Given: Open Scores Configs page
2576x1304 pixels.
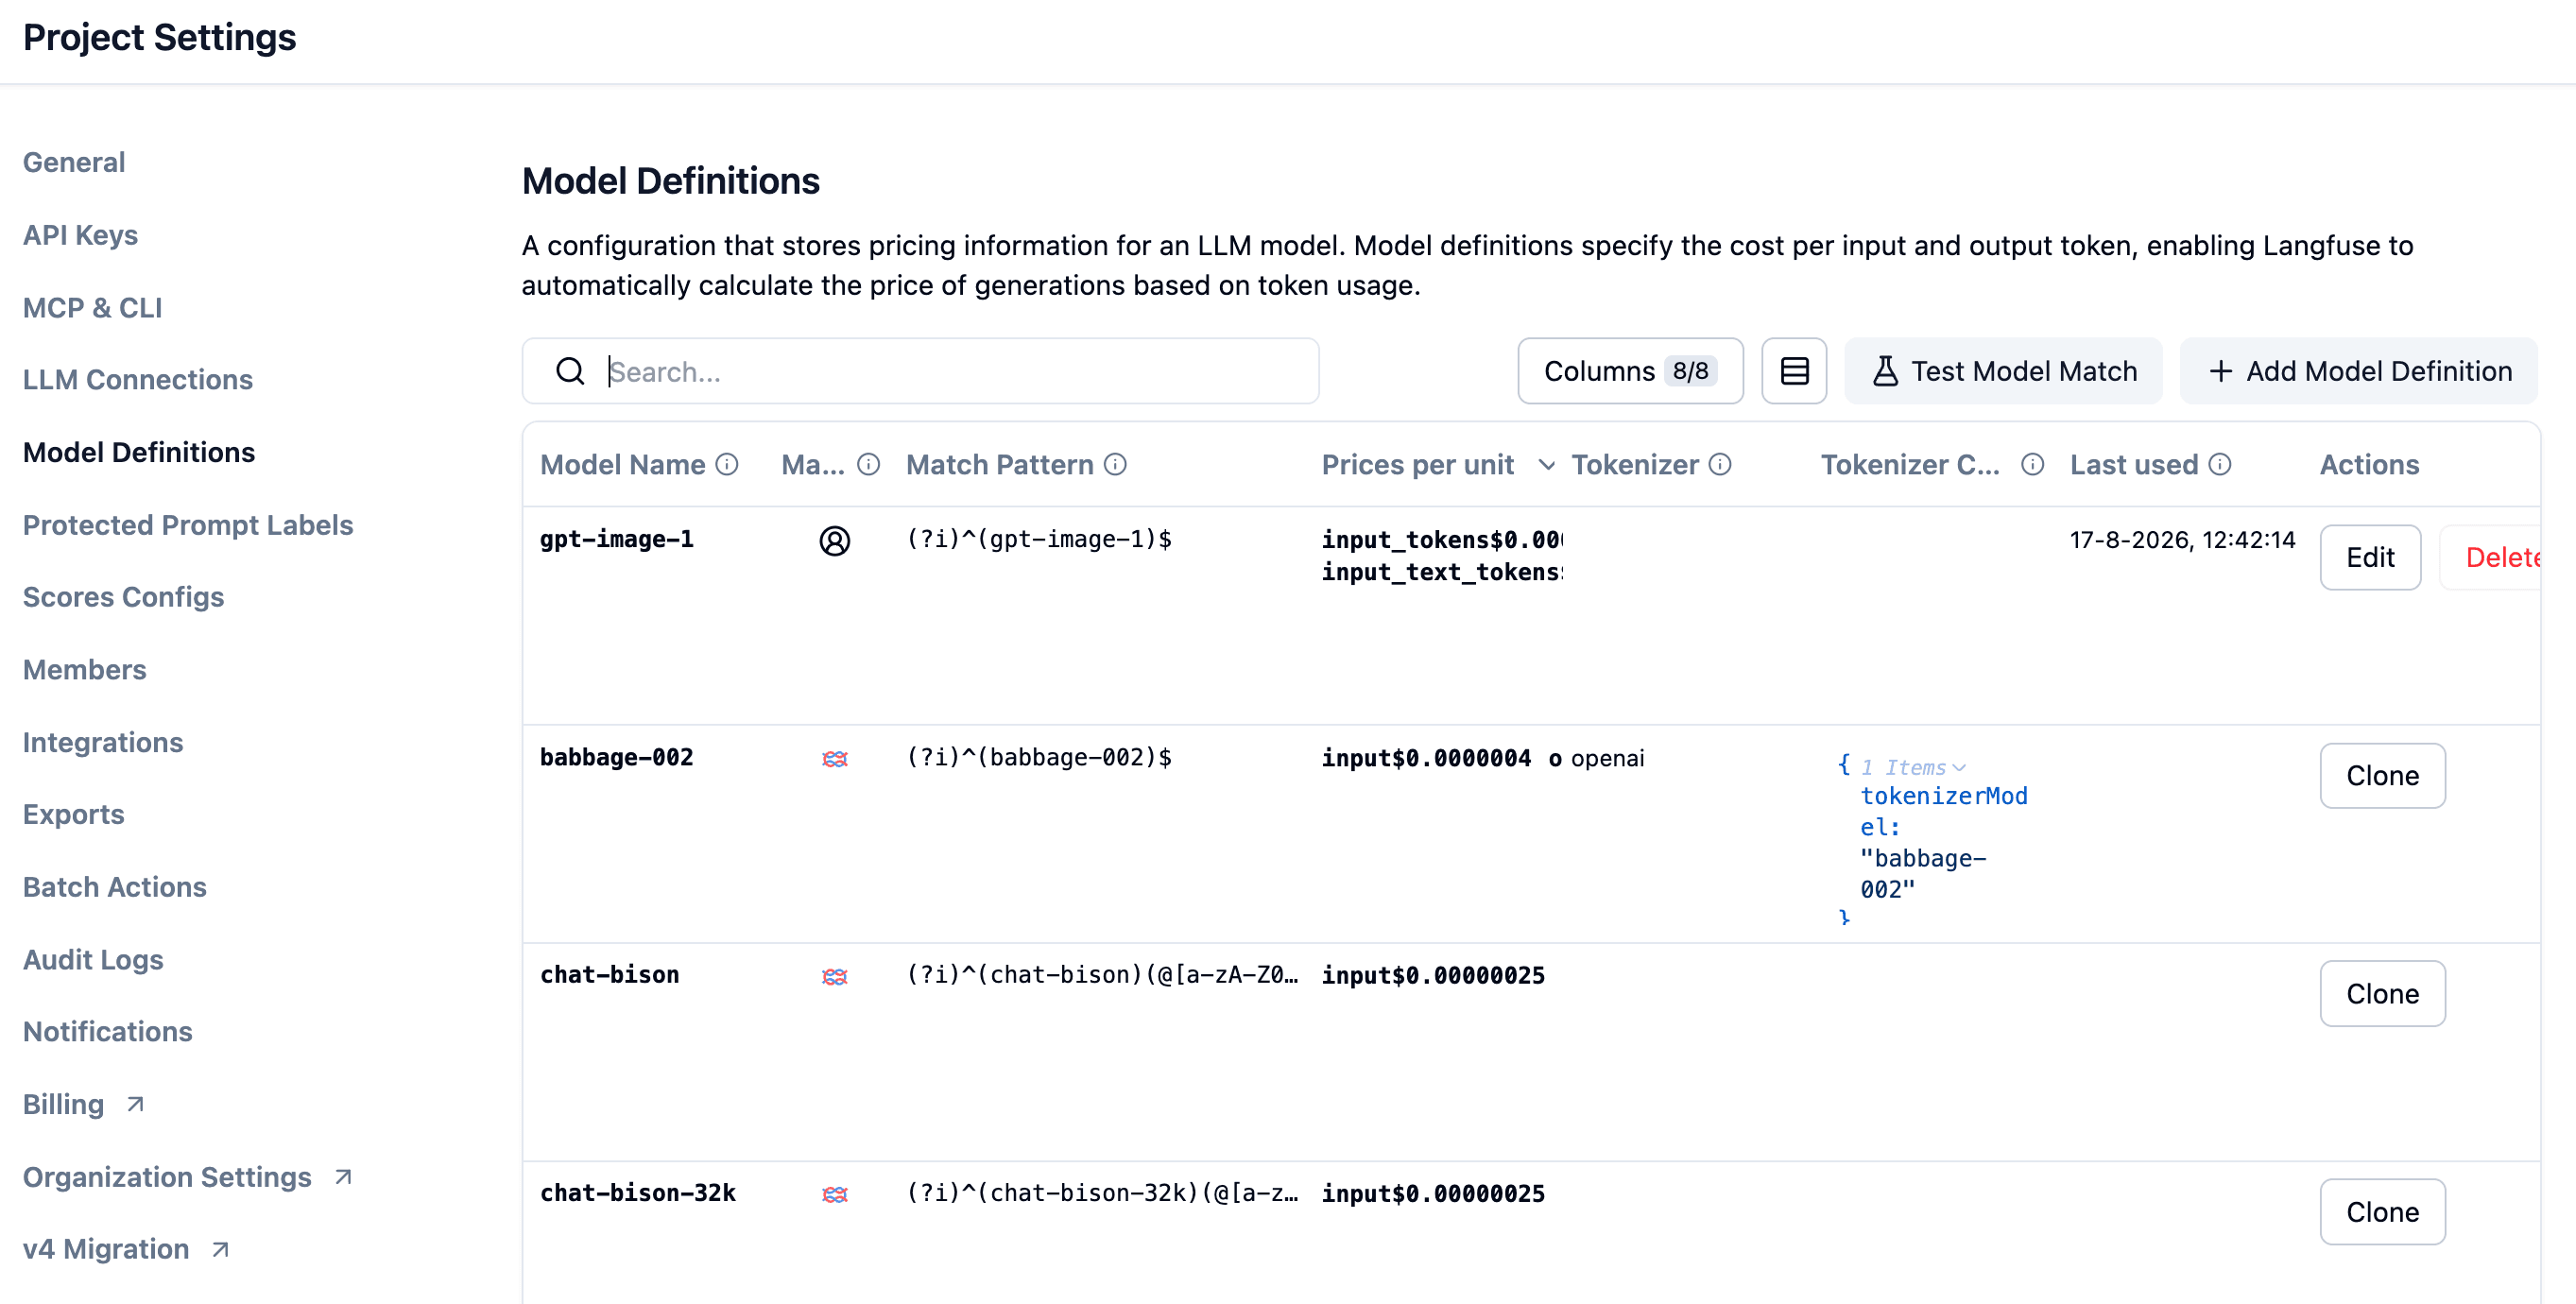Looking at the screenshot, I should click(x=123, y=597).
